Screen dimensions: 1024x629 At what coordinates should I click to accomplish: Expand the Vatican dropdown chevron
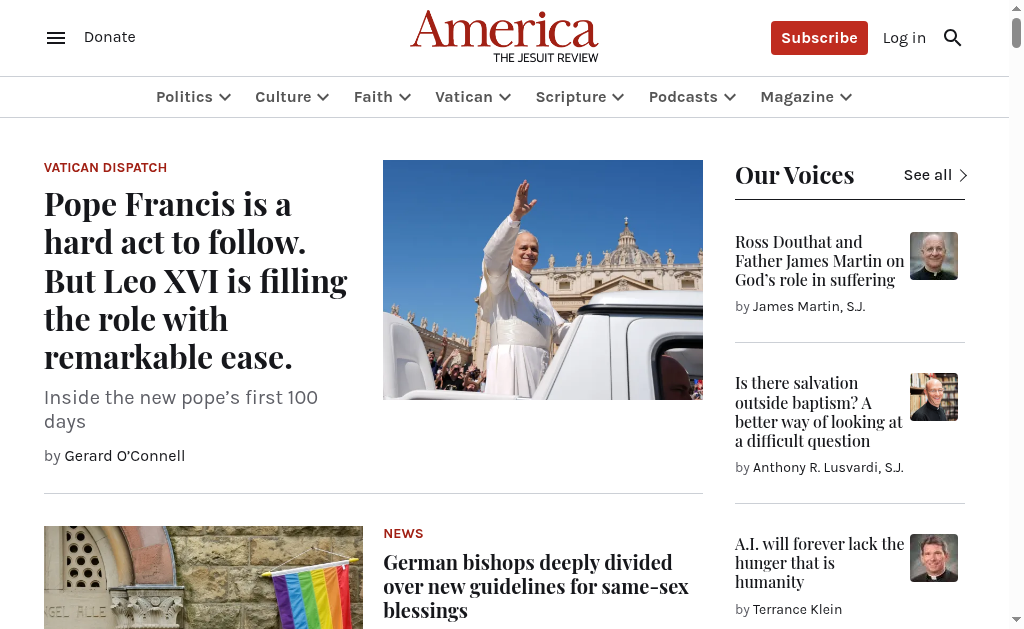(x=505, y=97)
